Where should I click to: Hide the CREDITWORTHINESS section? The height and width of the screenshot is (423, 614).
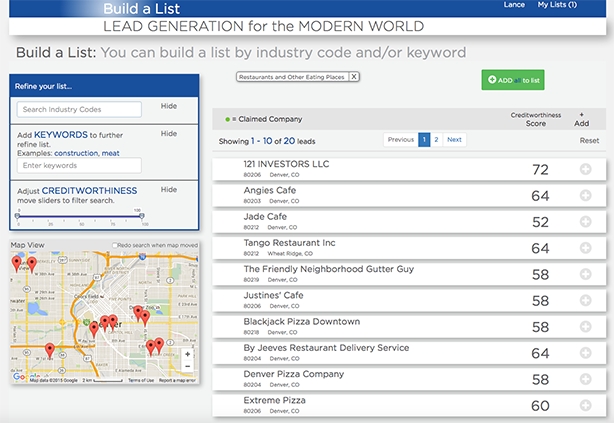point(169,190)
